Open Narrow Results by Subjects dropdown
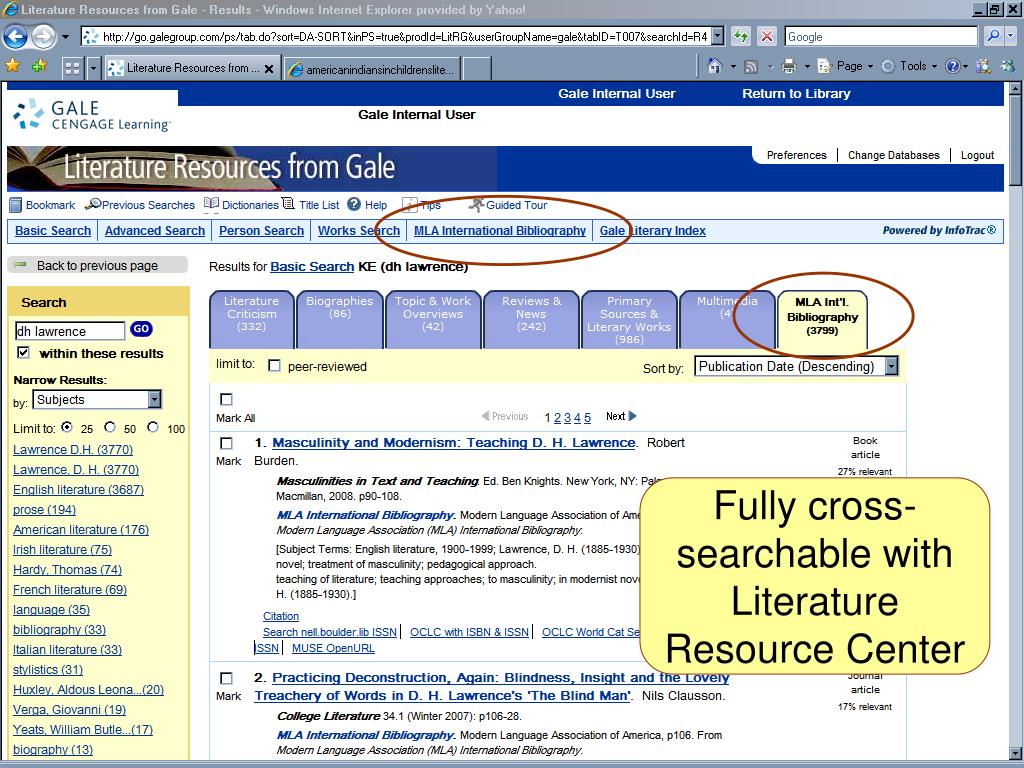 coord(97,399)
